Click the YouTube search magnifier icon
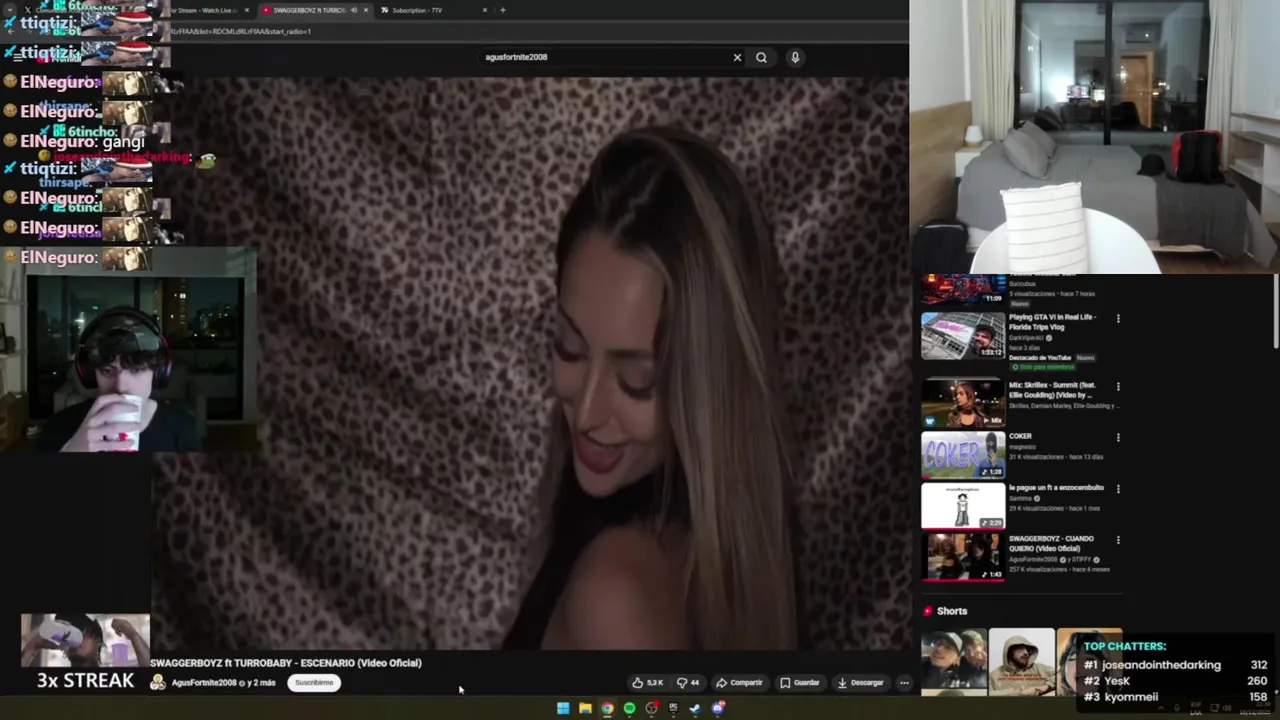Viewport: 1280px width, 720px height. tap(761, 57)
